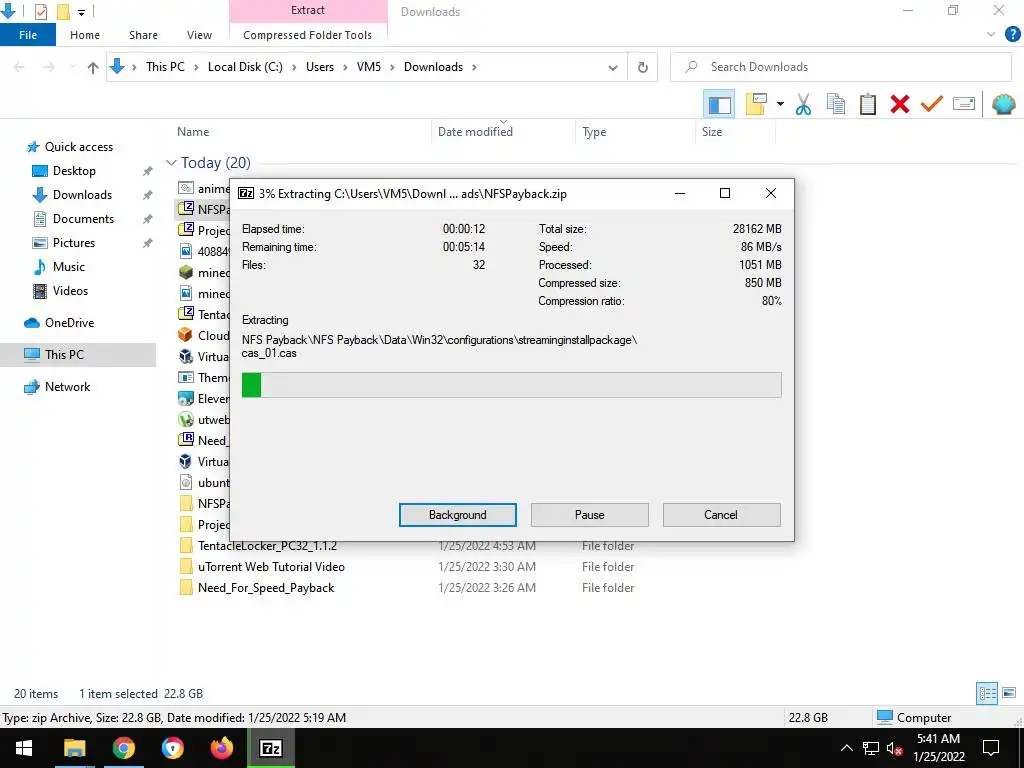Launch Brave browser from the taskbar
Viewport: 1024px width, 768px height.
pyautogui.click(x=172, y=748)
